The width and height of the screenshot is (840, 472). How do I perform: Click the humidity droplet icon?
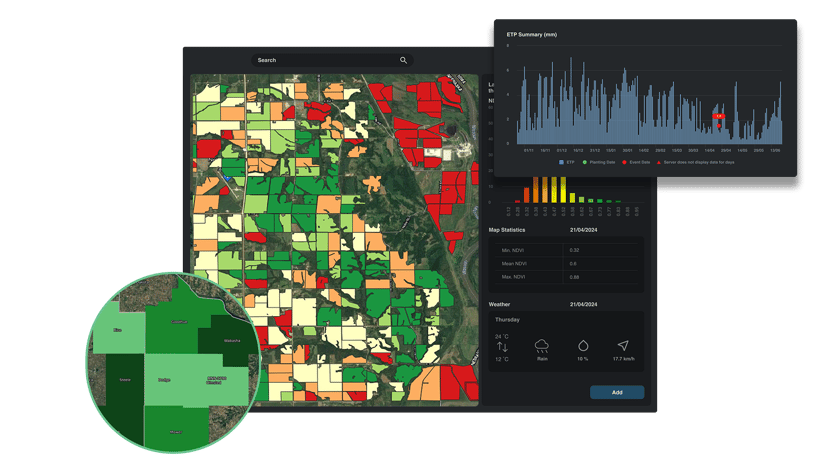coord(583,346)
